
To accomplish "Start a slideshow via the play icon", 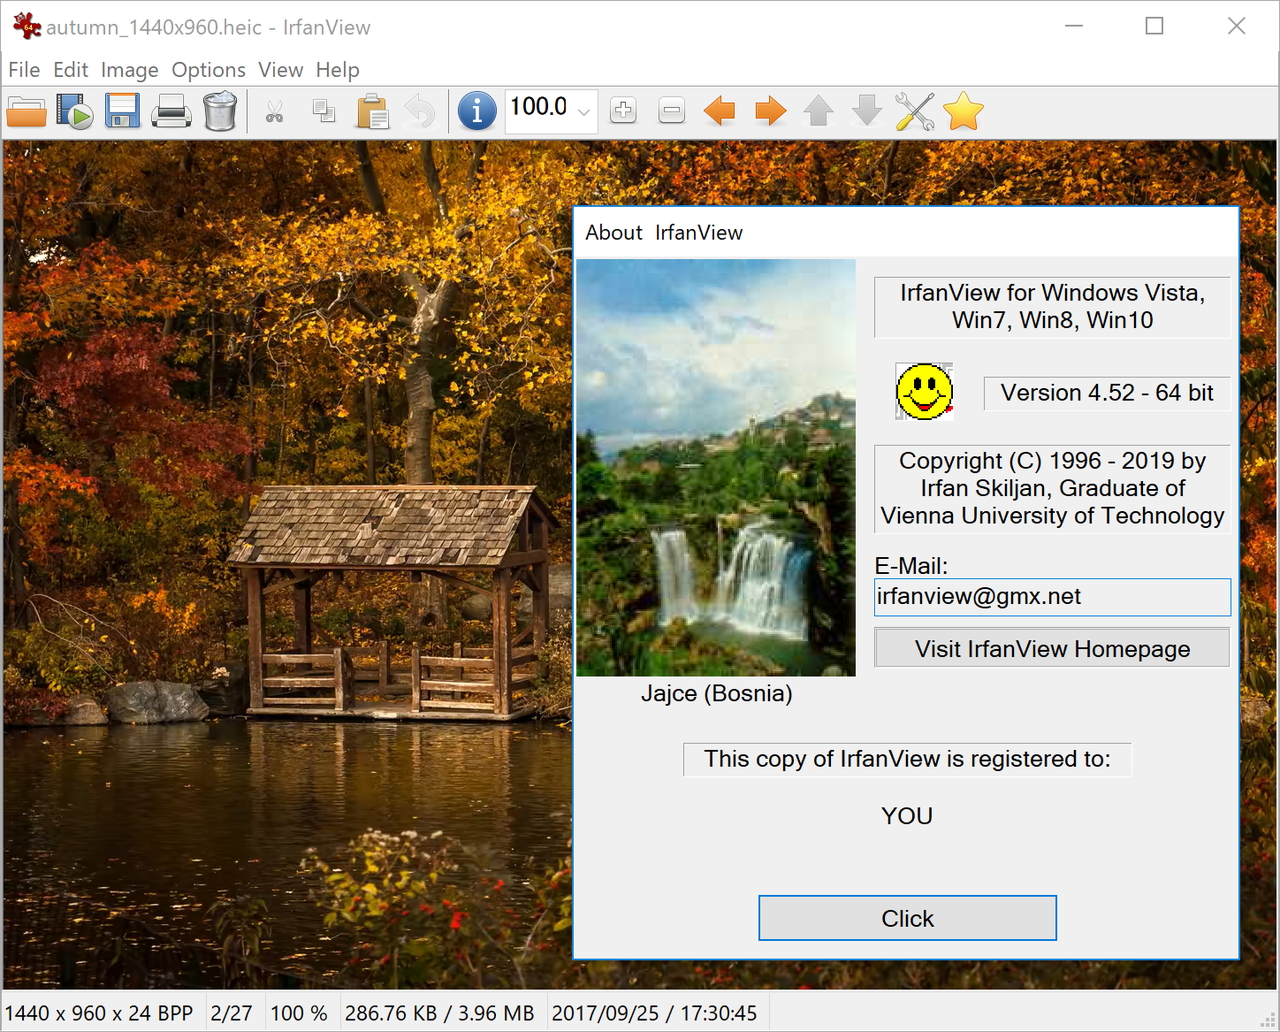I will click(x=74, y=111).
